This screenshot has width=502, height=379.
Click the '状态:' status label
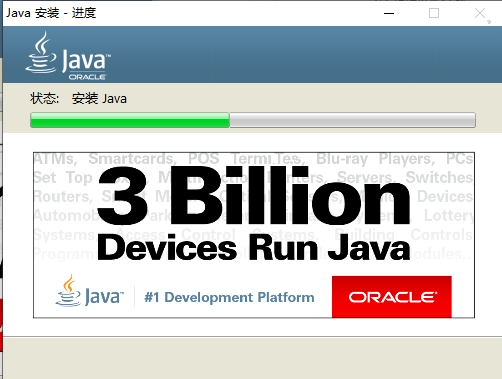pos(44,99)
